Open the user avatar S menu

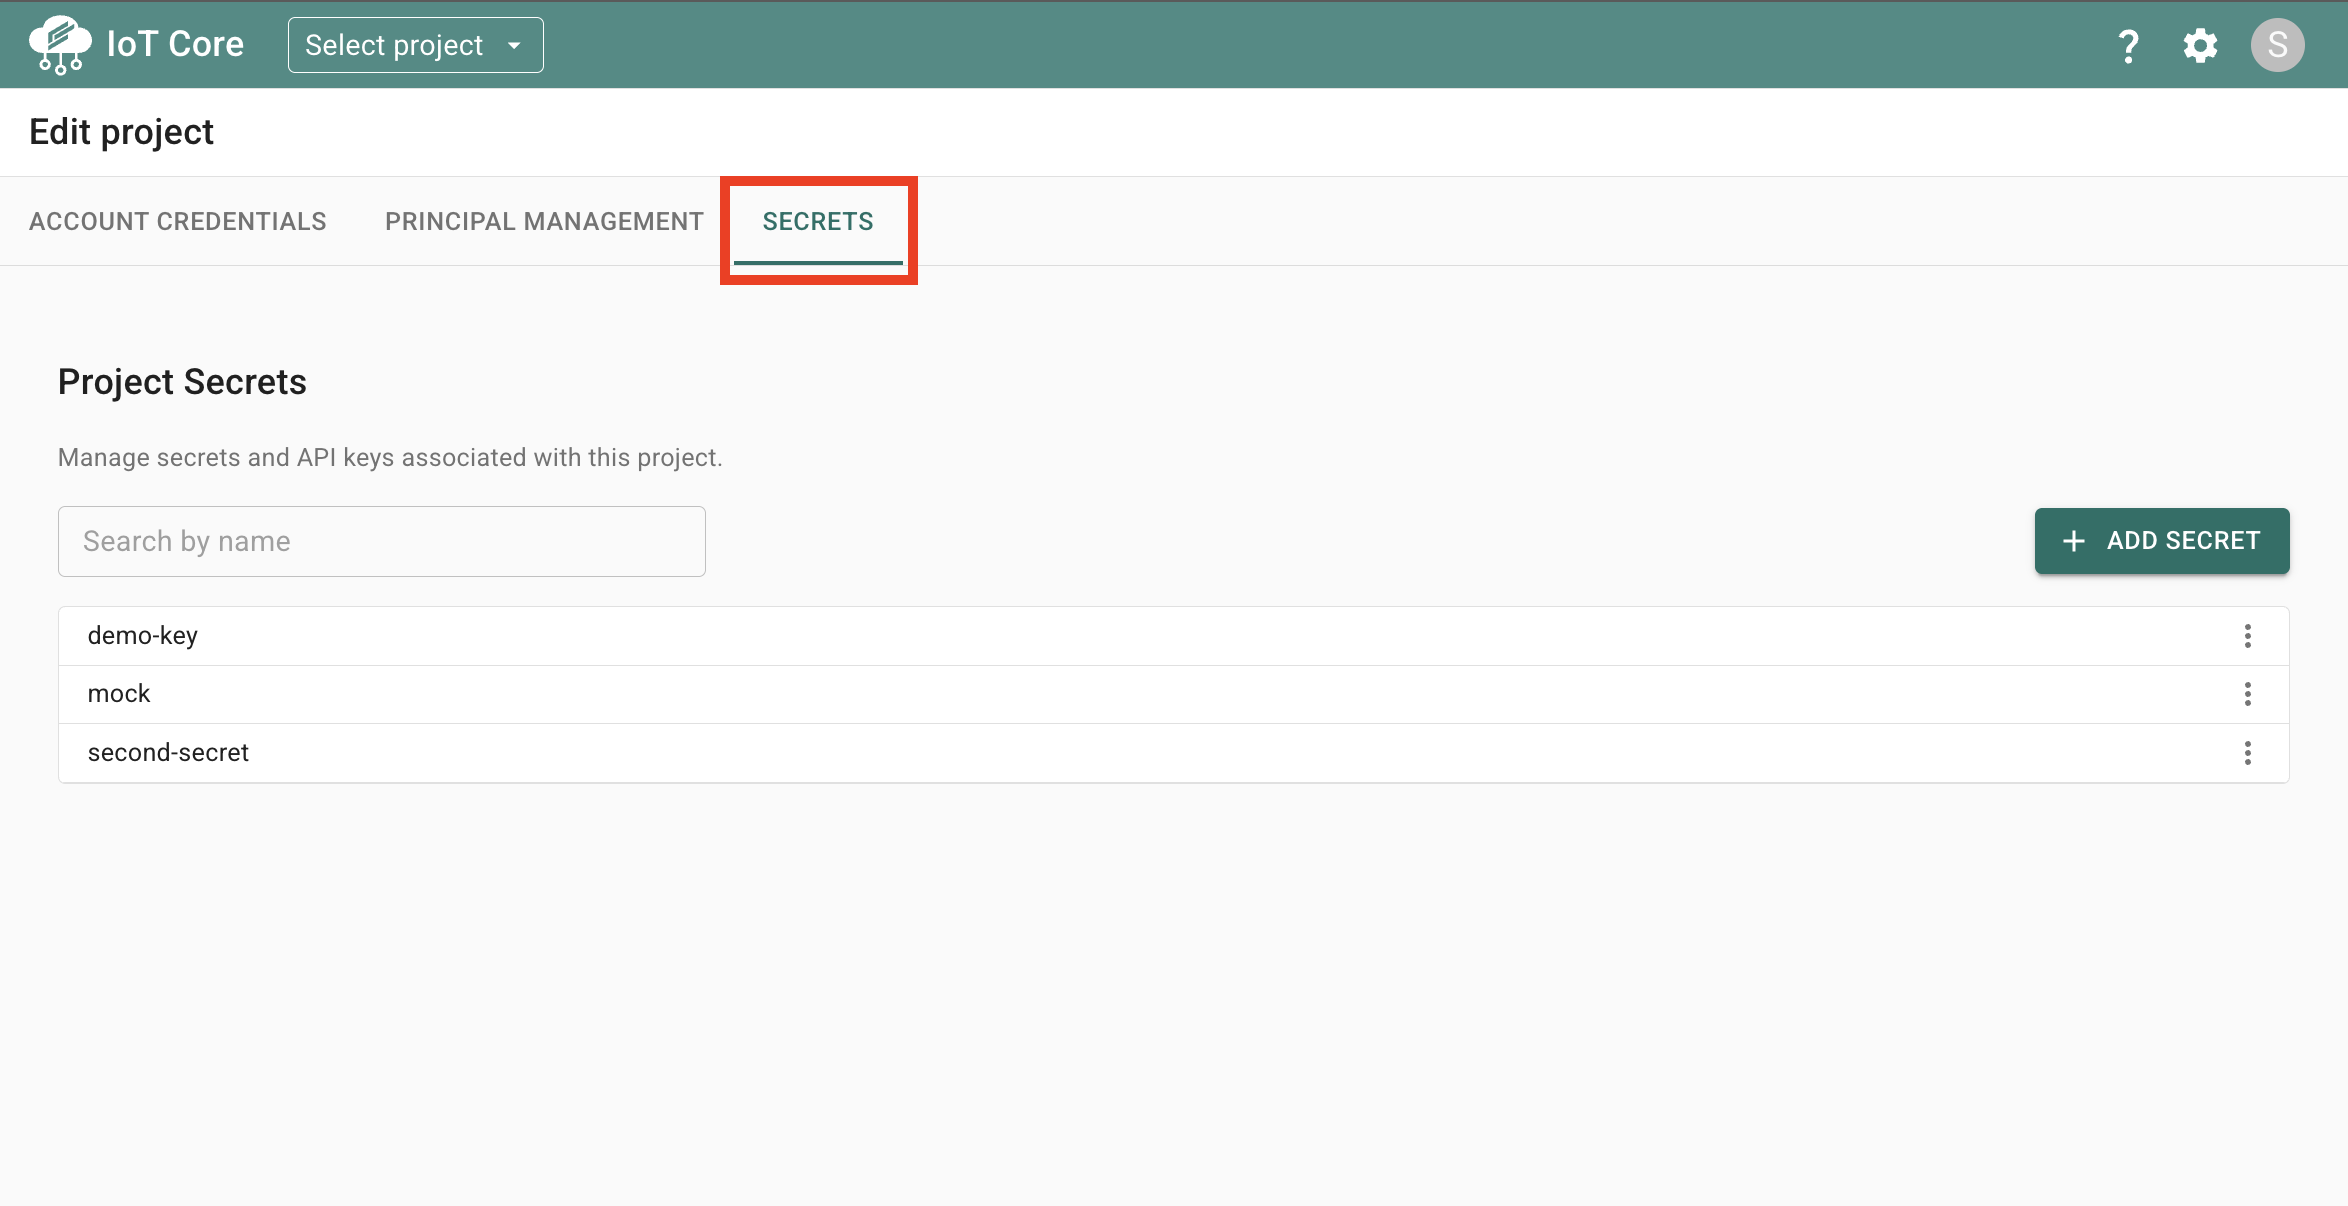point(2277,45)
